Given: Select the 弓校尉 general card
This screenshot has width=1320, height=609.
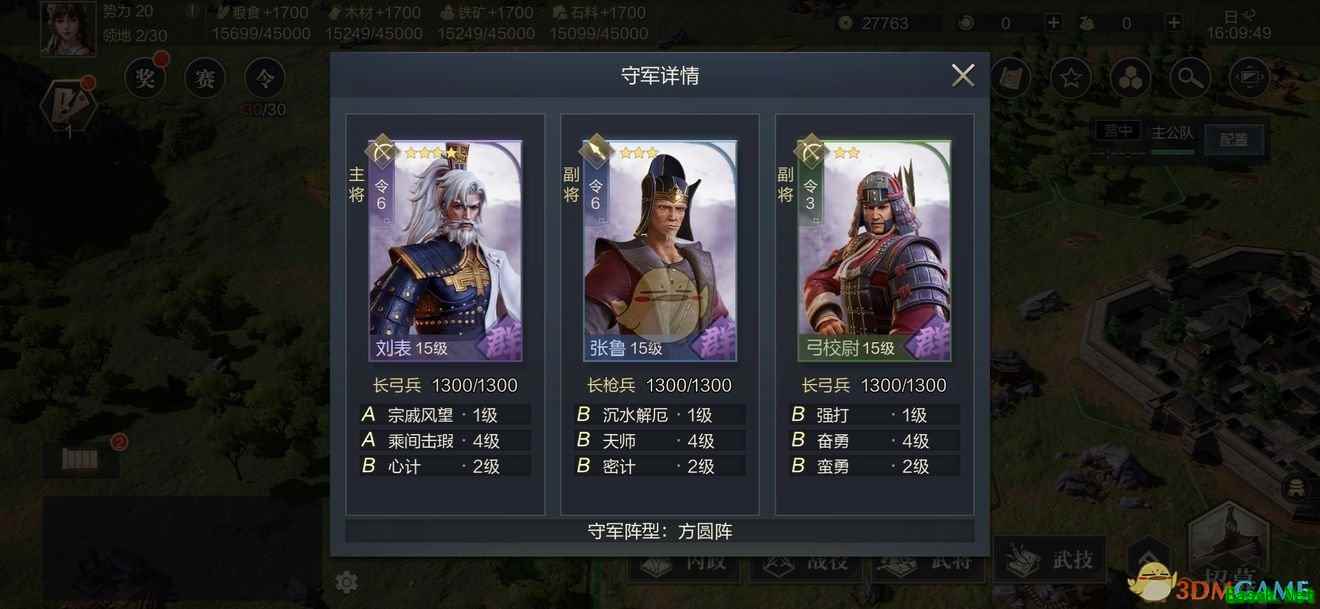Looking at the screenshot, I should [x=874, y=250].
